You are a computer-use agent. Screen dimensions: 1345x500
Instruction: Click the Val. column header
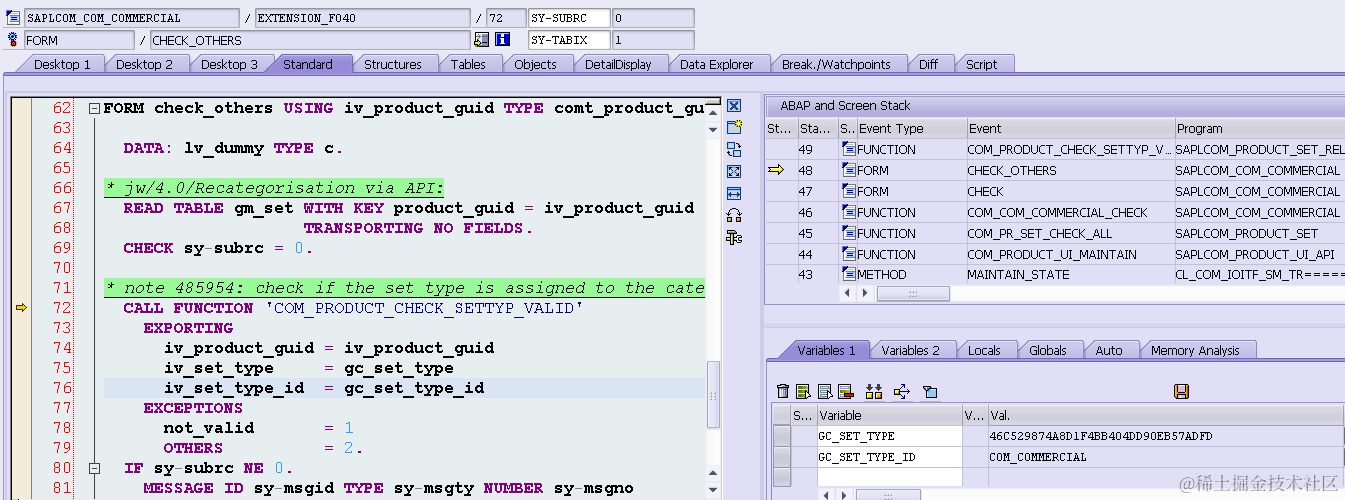pos(1166,415)
